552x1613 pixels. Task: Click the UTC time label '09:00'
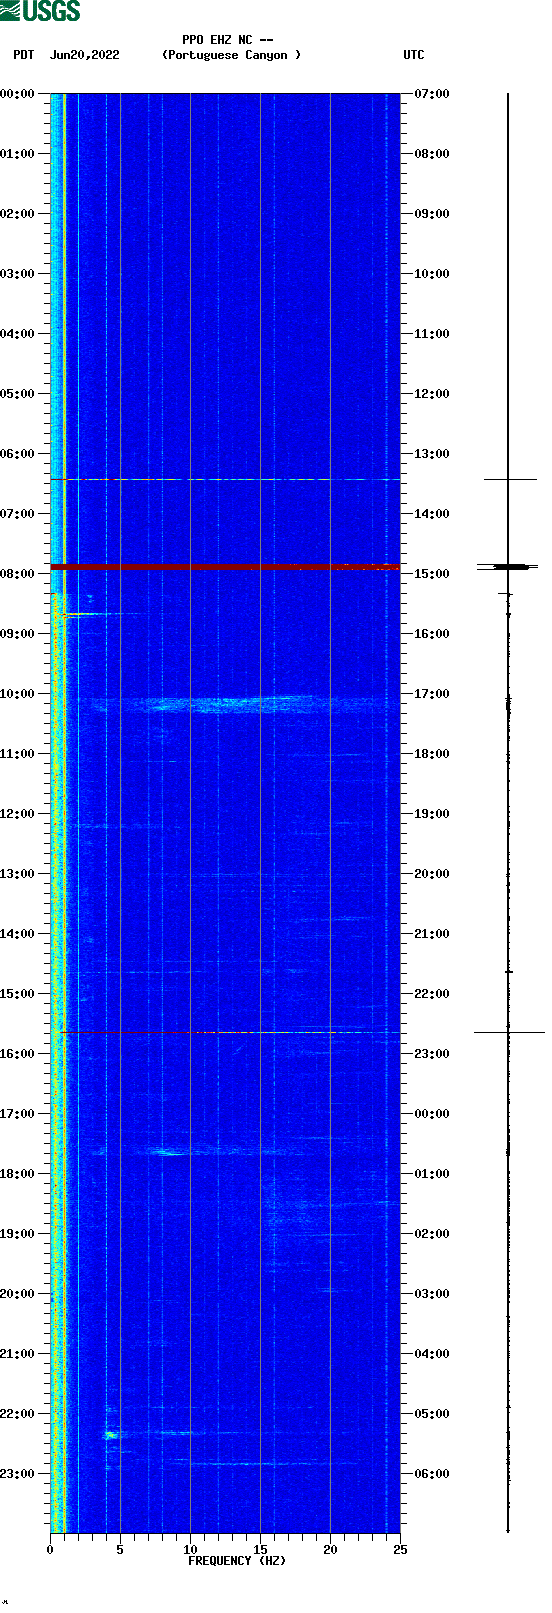point(432,214)
